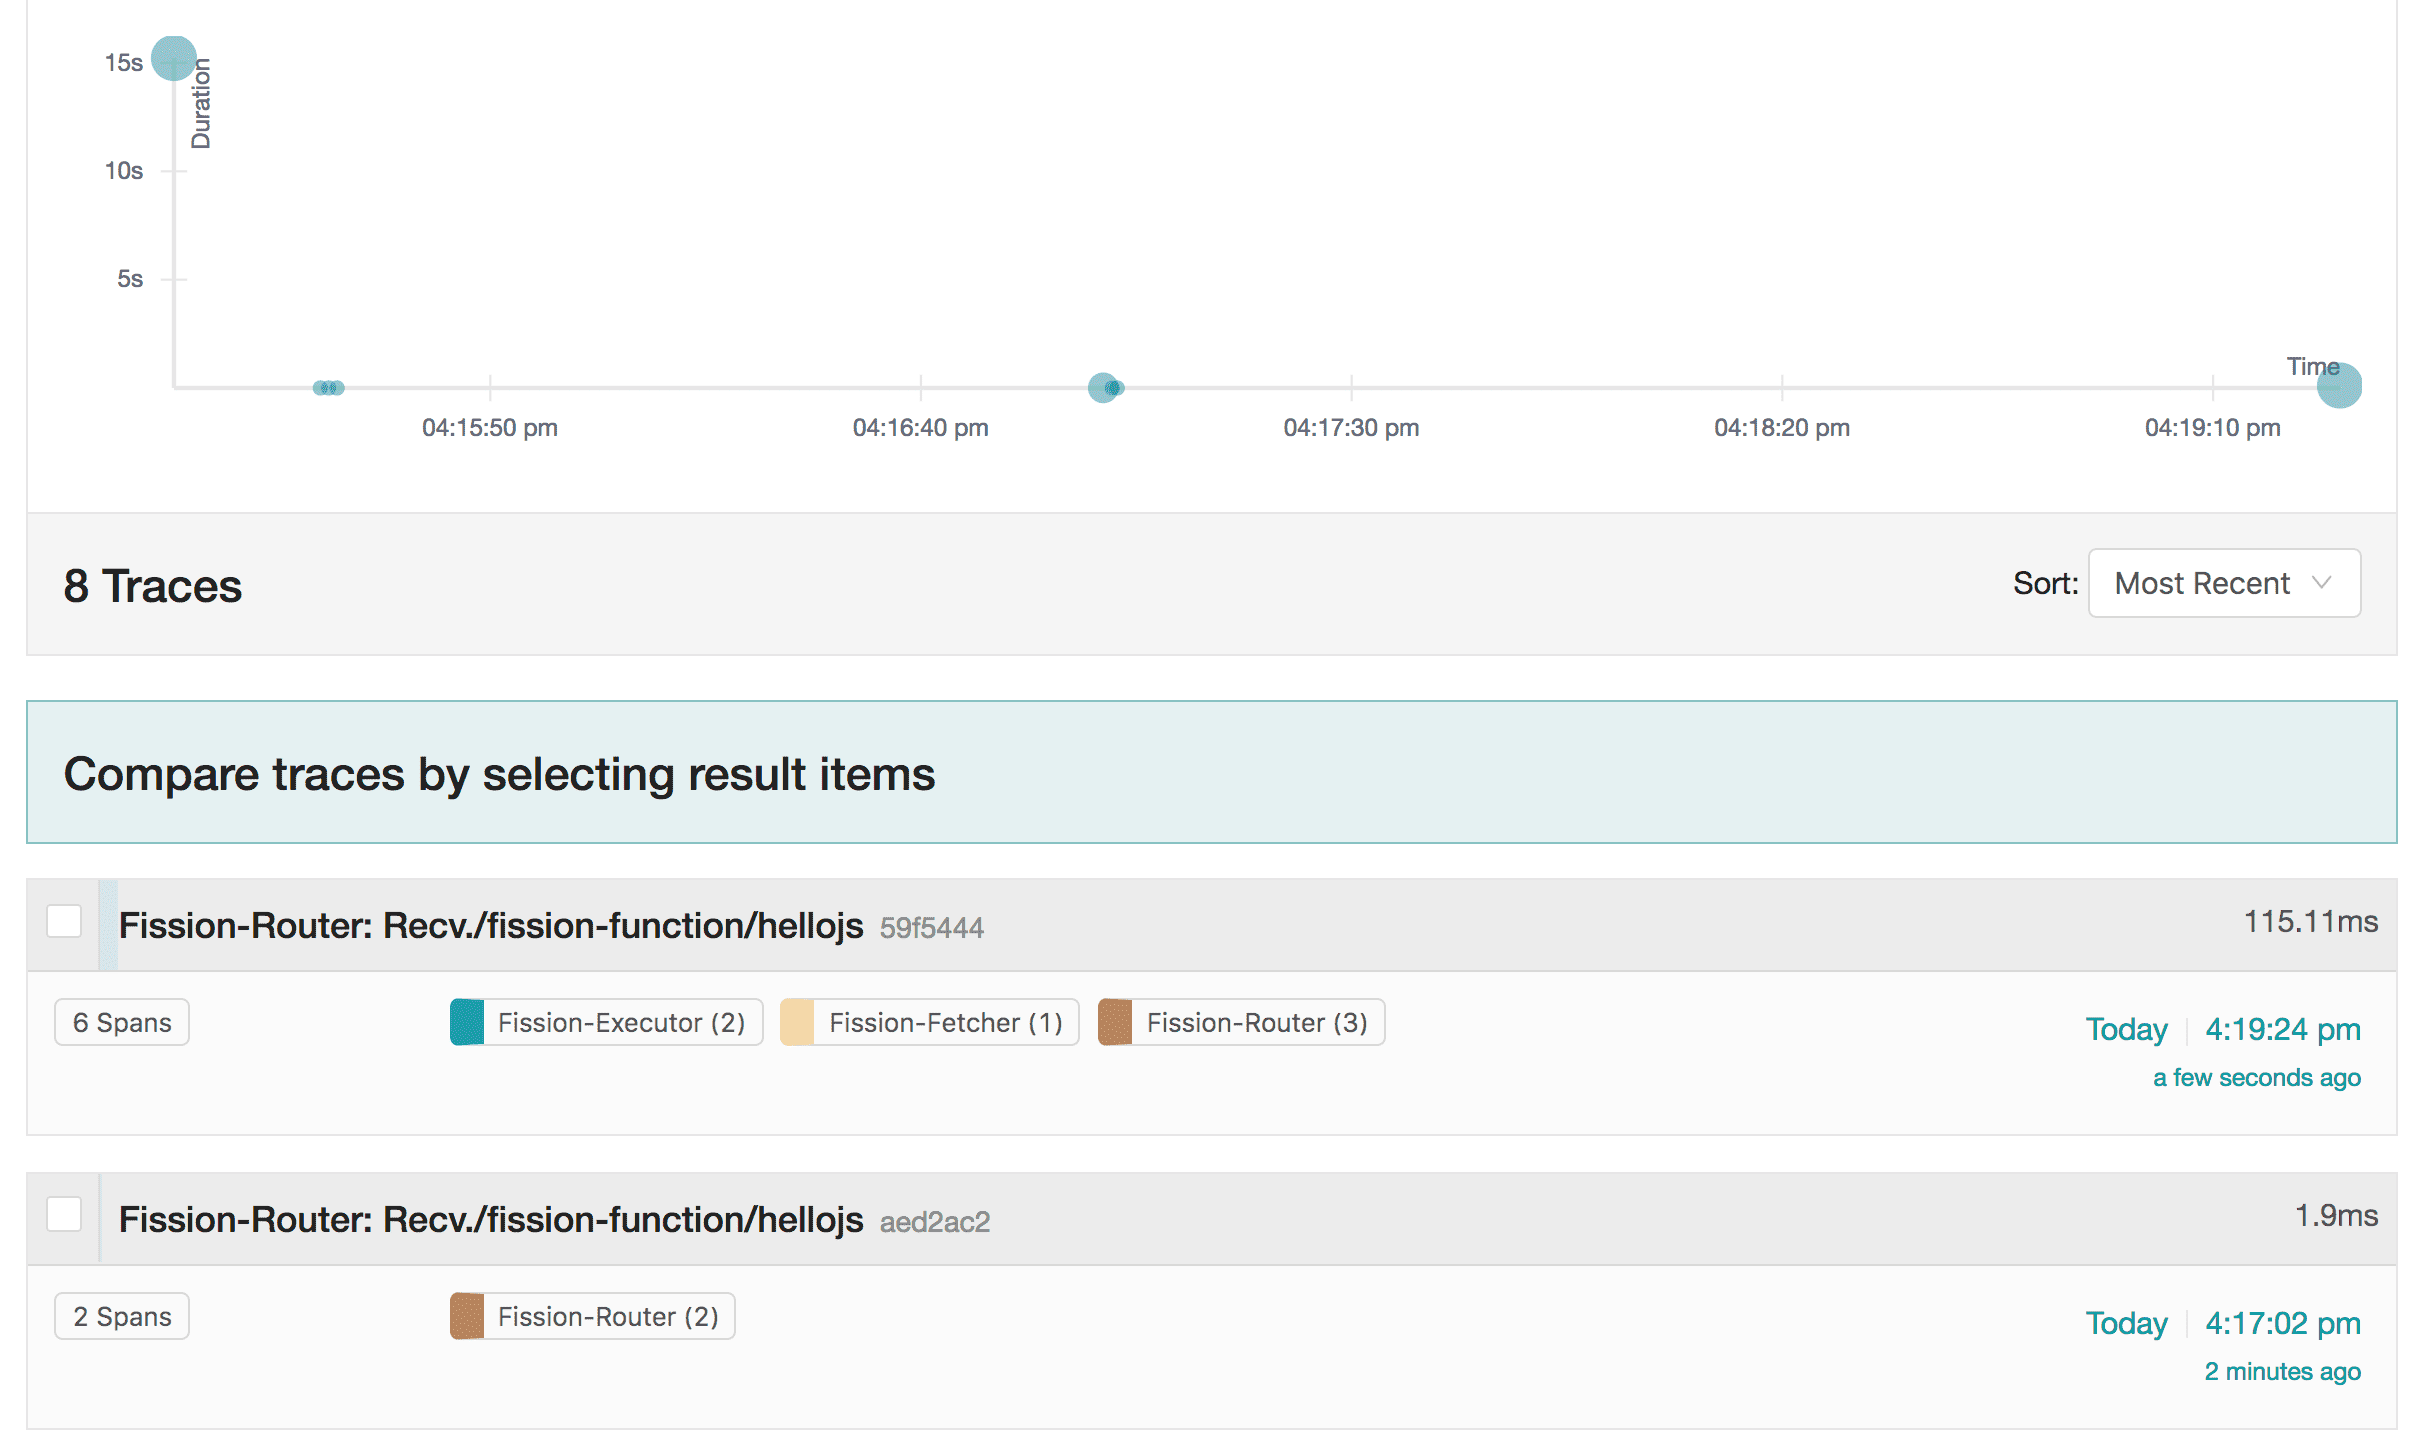Screen dimensions: 2422x1444
Task: Click the 115.11ms duration label
Action: pyautogui.click(x=2310, y=921)
